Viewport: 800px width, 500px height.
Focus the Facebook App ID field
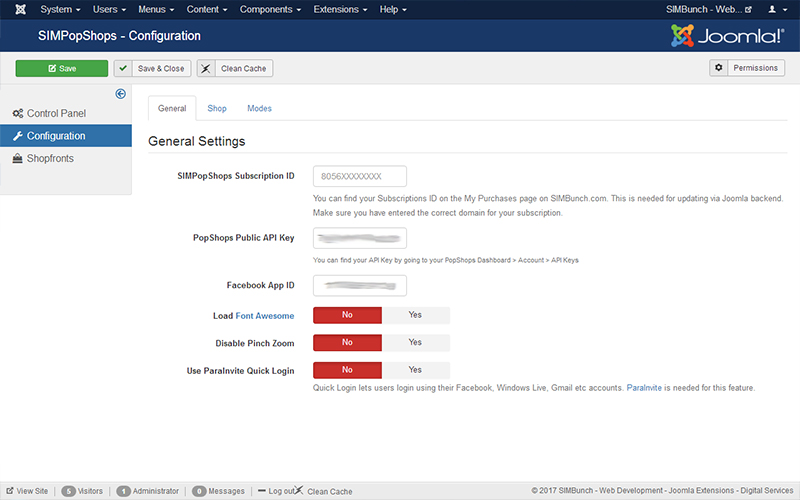point(360,285)
